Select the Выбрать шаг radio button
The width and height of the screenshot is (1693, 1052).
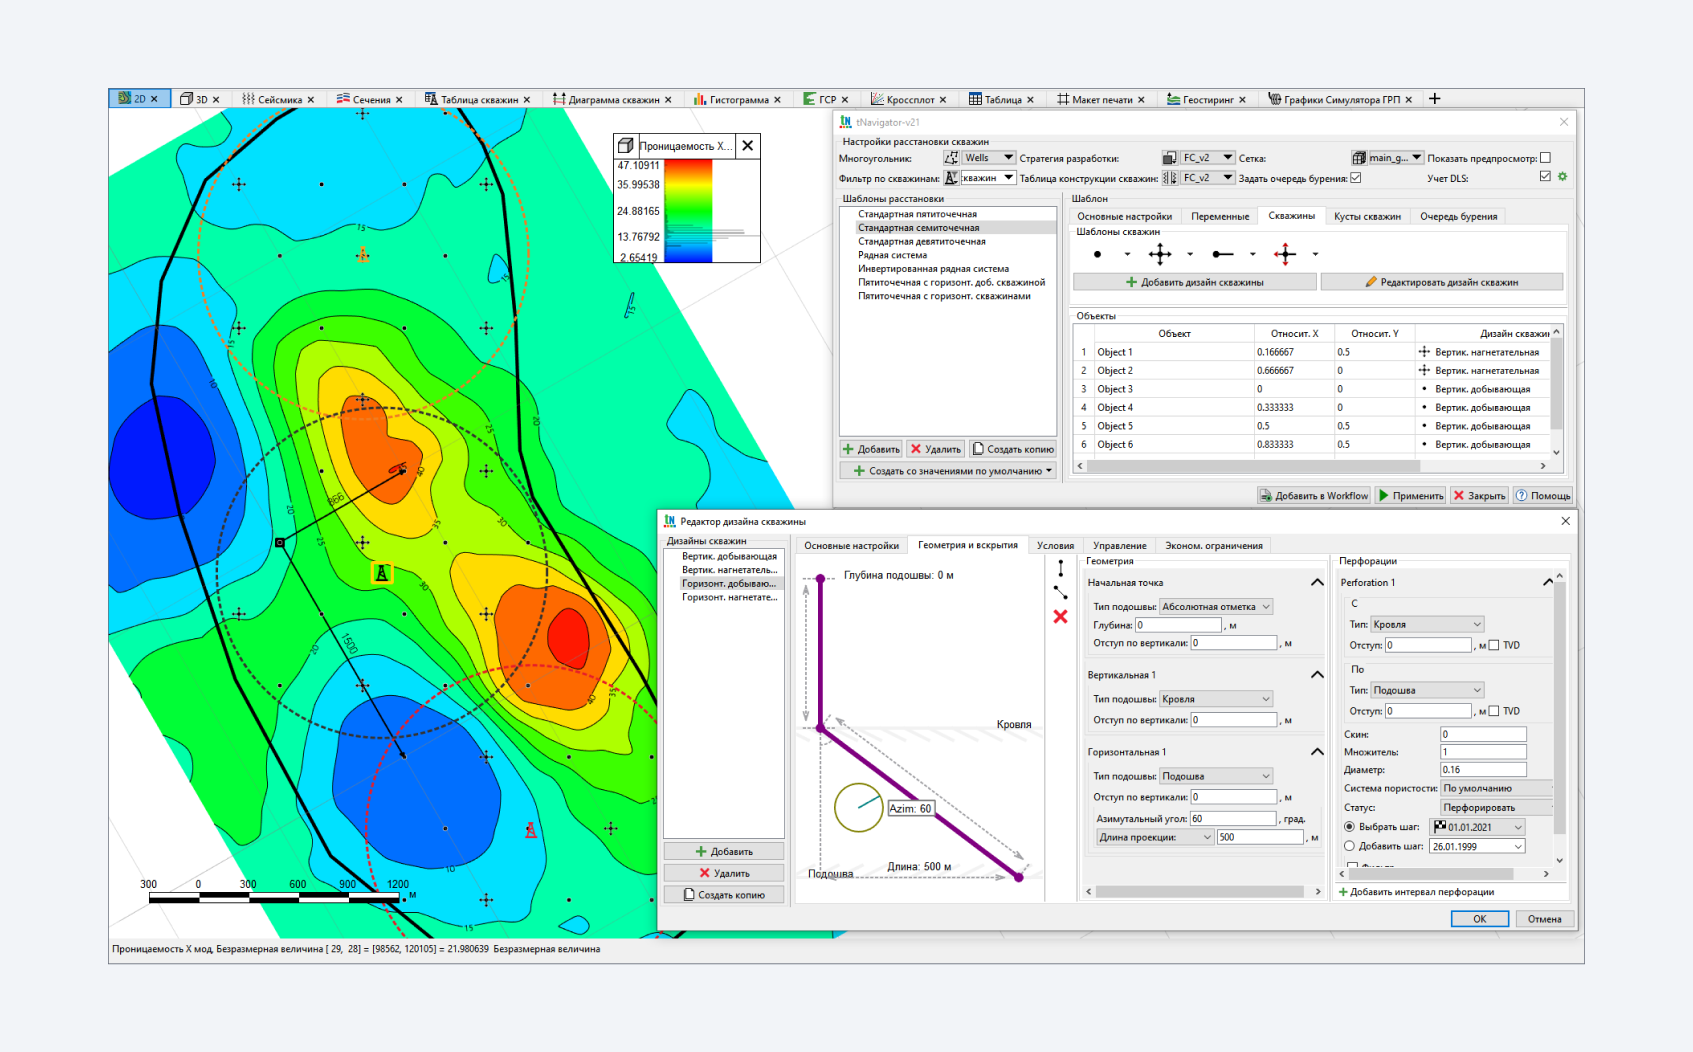tap(1349, 827)
